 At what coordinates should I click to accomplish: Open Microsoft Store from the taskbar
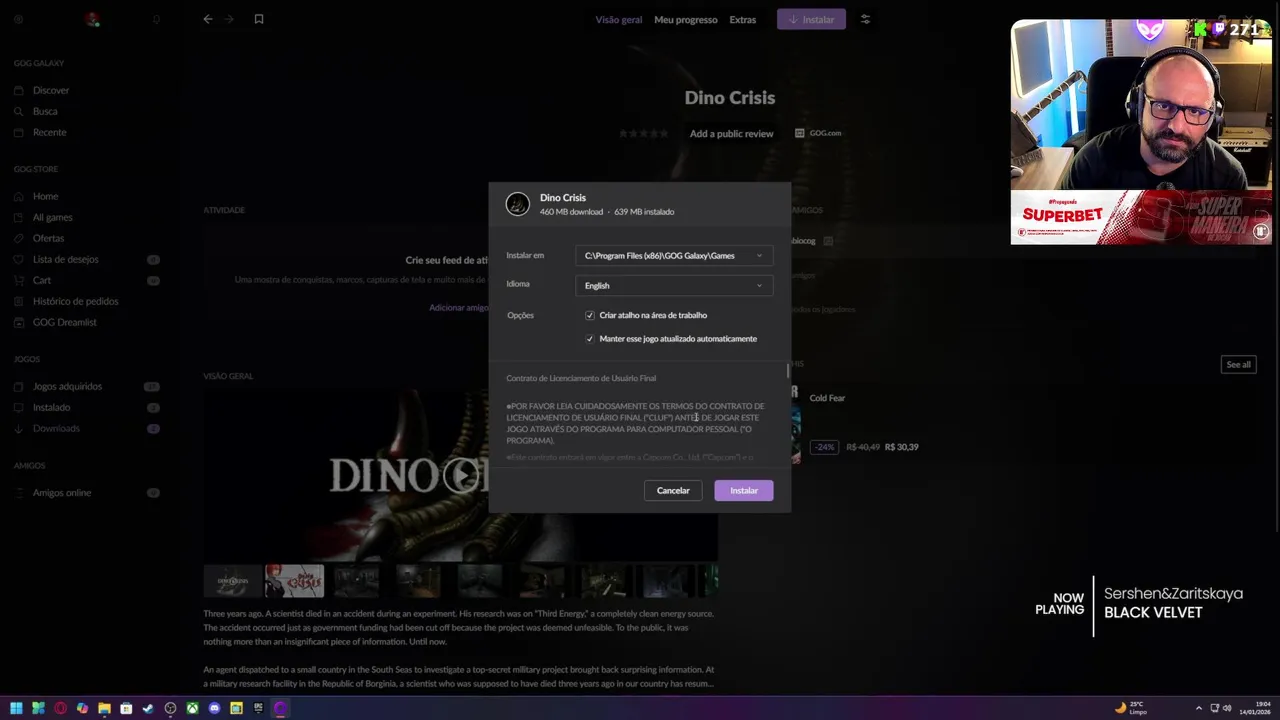click(126, 708)
